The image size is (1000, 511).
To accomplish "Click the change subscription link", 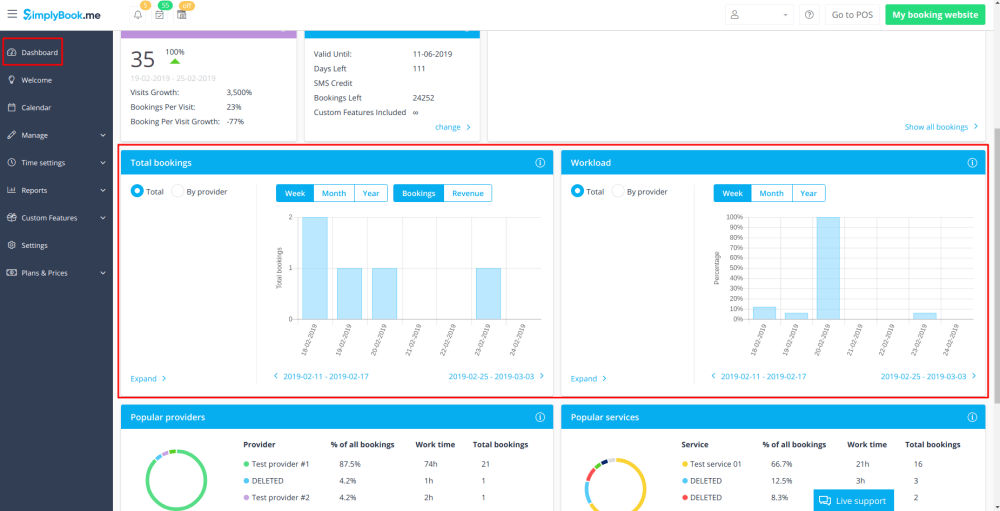I will click(x=453, y=127).
